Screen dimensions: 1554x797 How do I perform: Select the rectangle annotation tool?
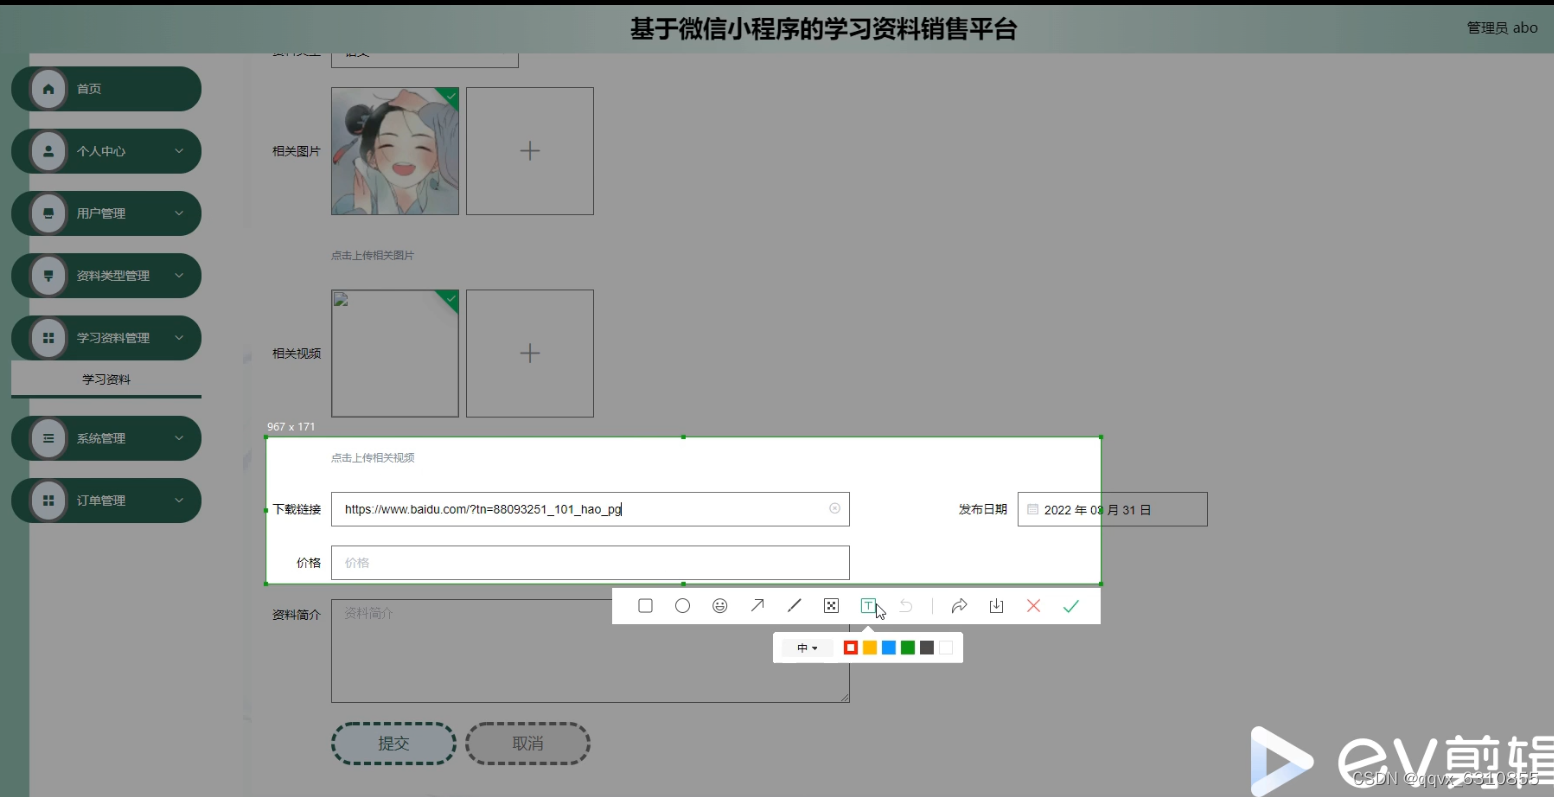tap(645, 605)
